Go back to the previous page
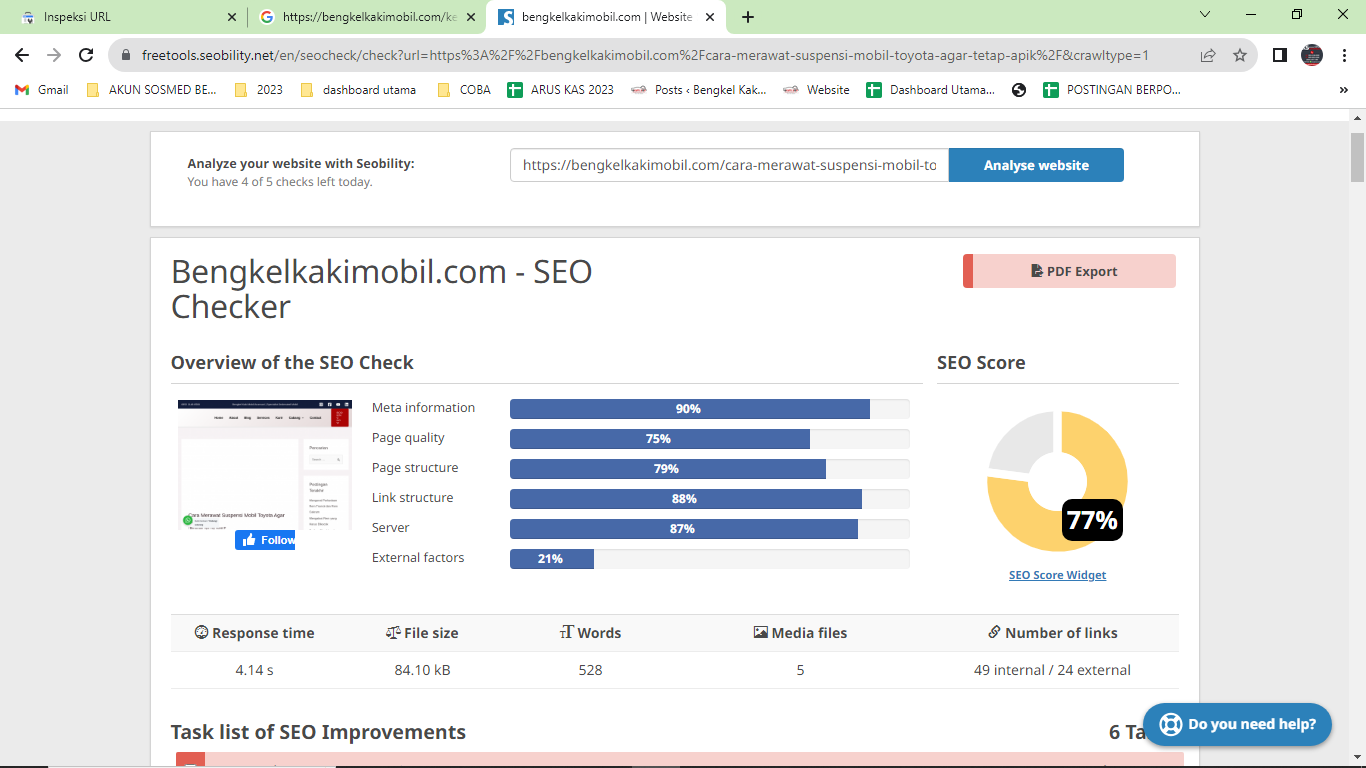 (x=22, y=56)
